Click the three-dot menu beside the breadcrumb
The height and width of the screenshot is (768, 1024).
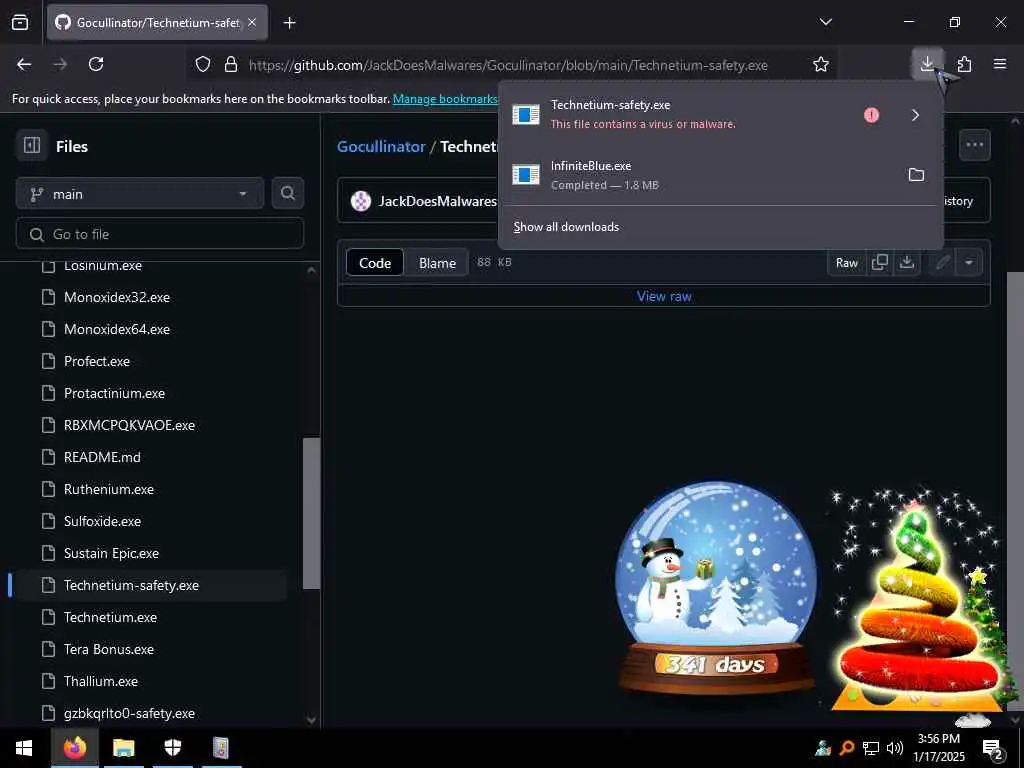tap(974, 145)
